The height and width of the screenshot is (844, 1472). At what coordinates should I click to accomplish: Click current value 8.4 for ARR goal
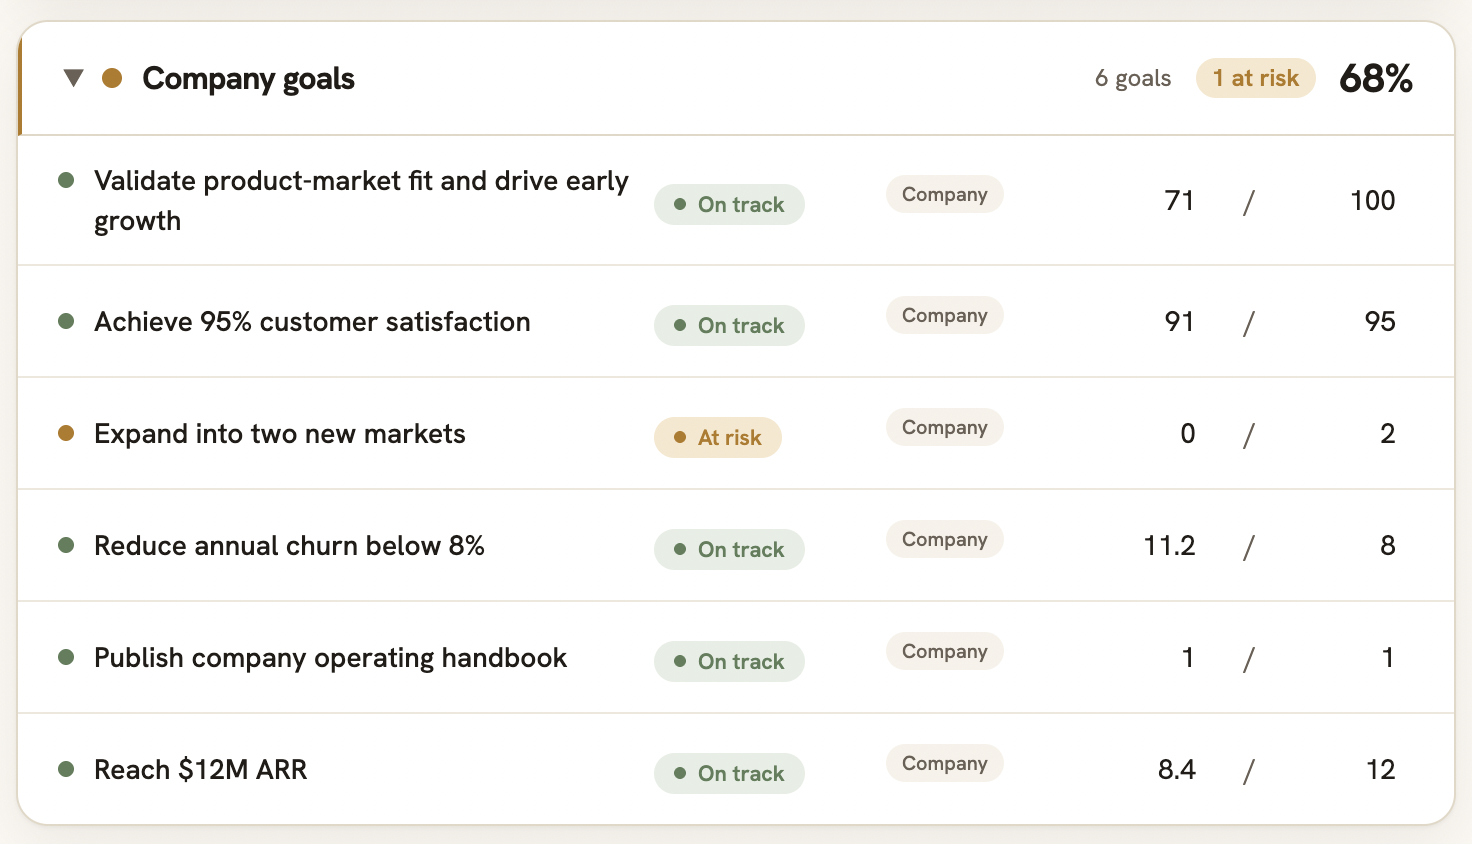pos(1177,769)
